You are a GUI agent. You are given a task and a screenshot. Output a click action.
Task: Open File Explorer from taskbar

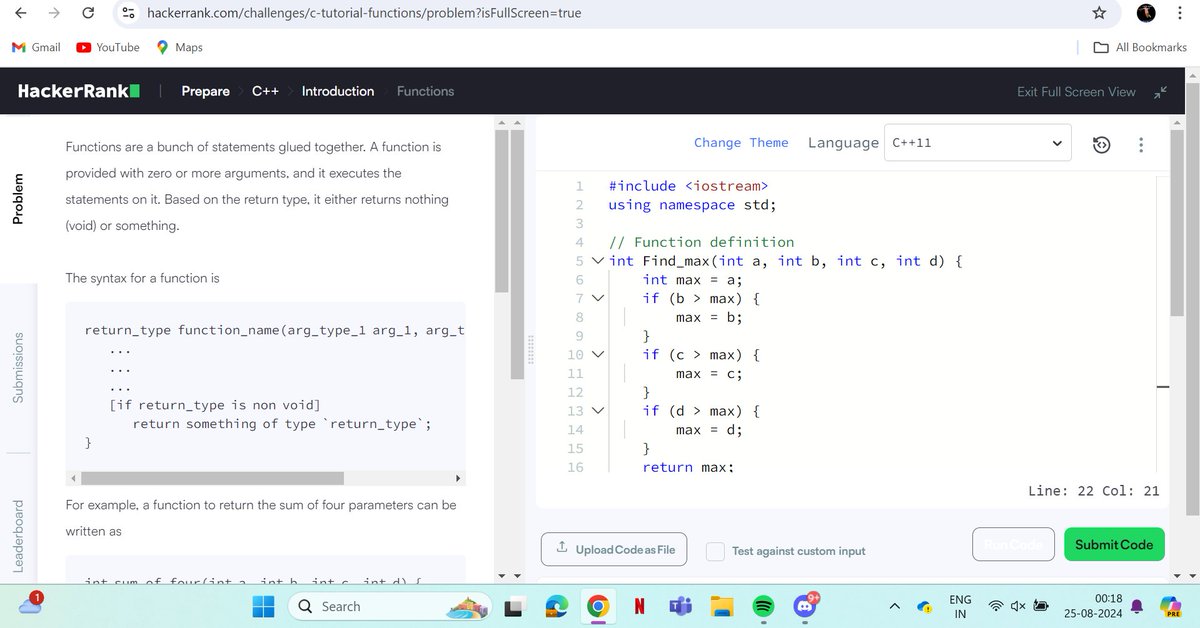[x=722, y=606]
